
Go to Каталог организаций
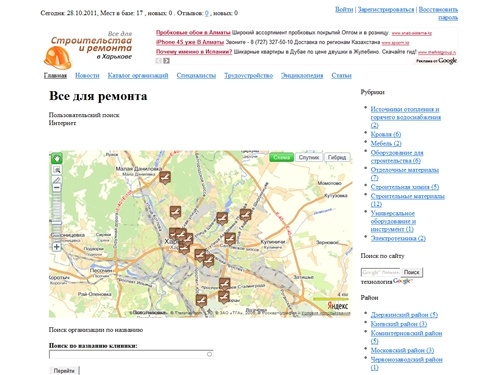click(x=138, y=76)
